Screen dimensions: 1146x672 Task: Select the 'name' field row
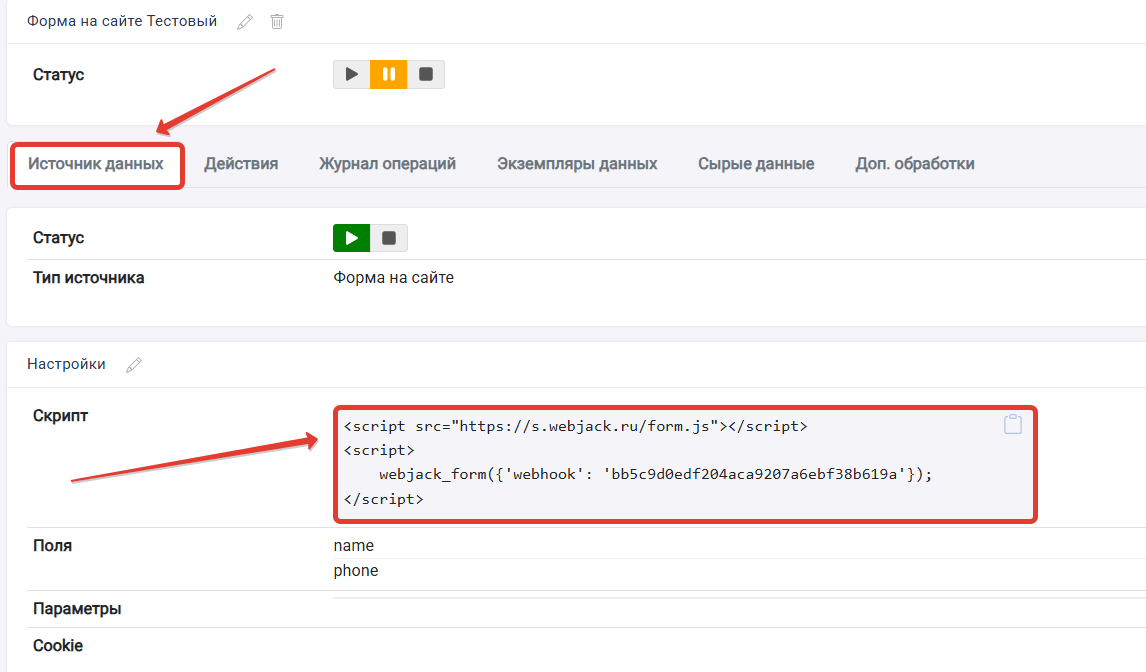354,545
